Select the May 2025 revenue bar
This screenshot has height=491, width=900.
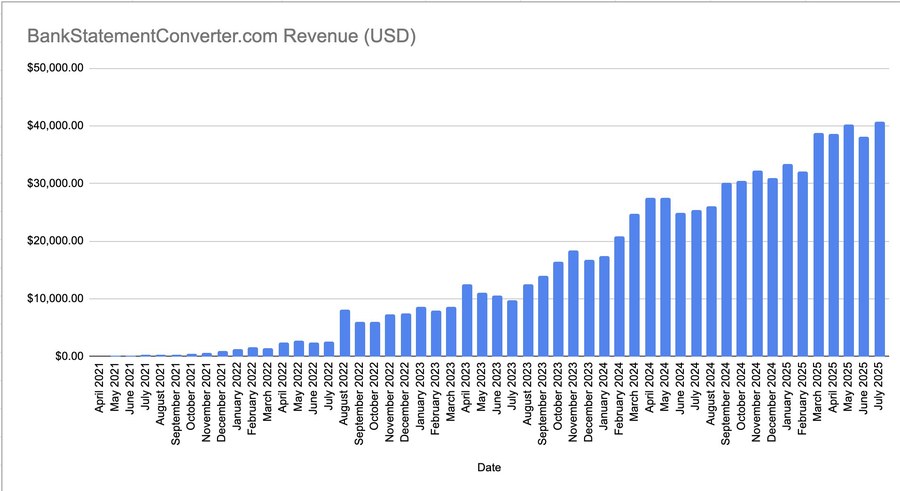(848, 241)
